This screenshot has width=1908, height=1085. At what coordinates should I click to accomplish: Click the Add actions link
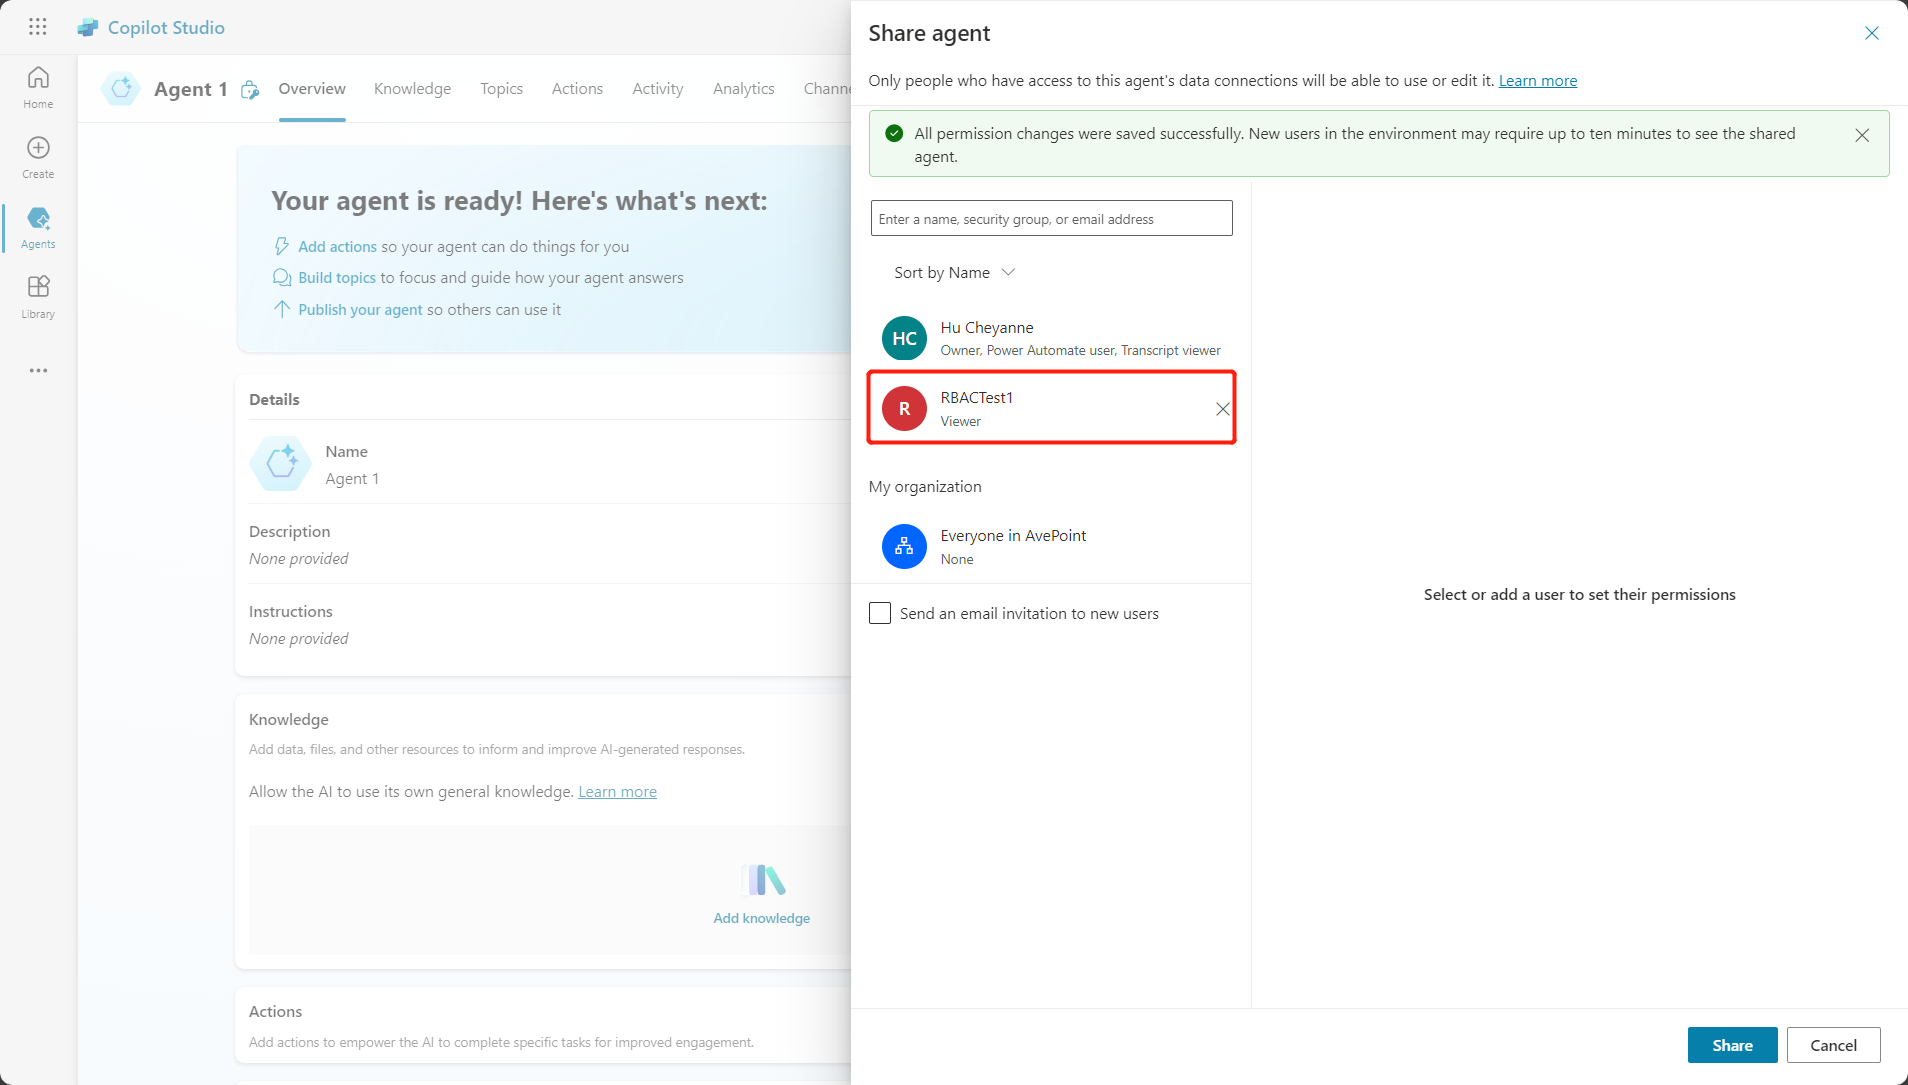[x=337, y=246]
